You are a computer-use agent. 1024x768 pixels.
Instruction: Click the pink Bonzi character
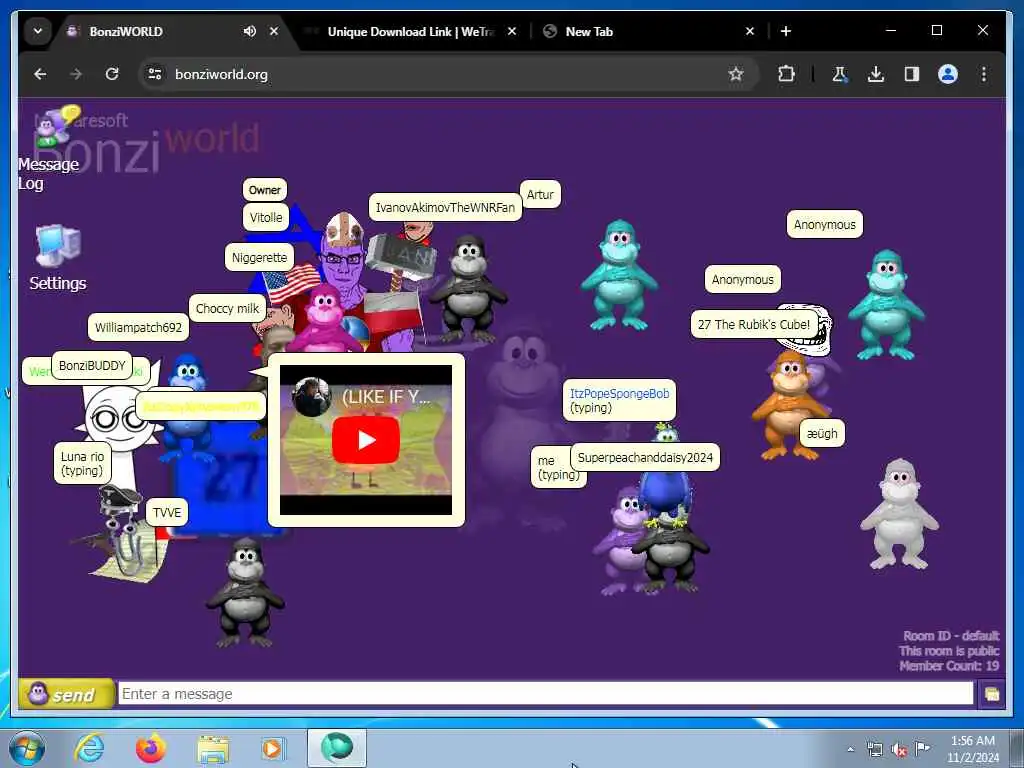(x=325, y=318)
